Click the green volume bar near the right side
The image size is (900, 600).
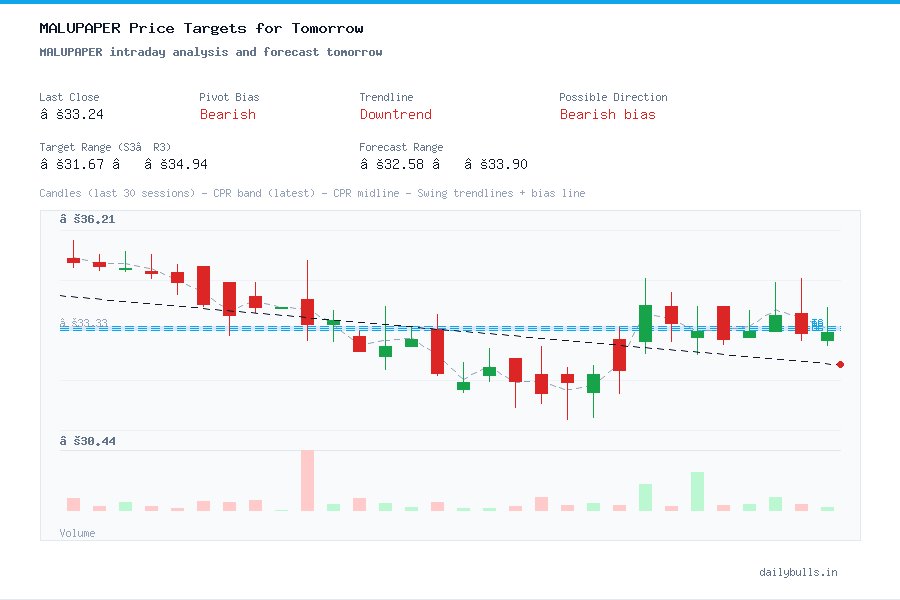click(x=697, y=490)
